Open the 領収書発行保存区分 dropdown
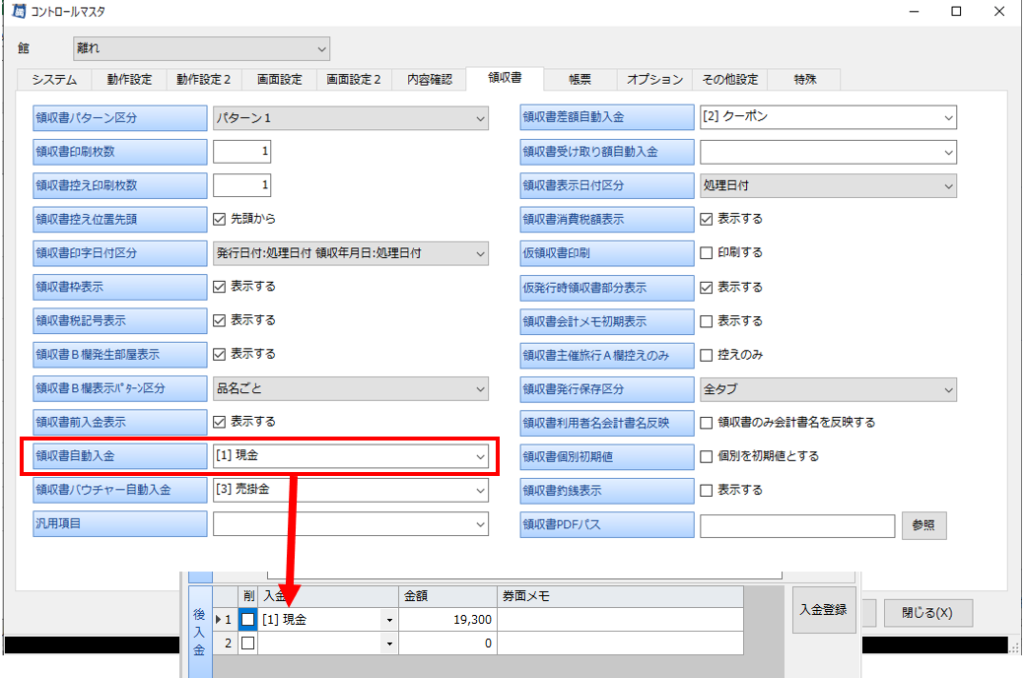Viewport: 1024px width, 678px height. pos(828,389)
